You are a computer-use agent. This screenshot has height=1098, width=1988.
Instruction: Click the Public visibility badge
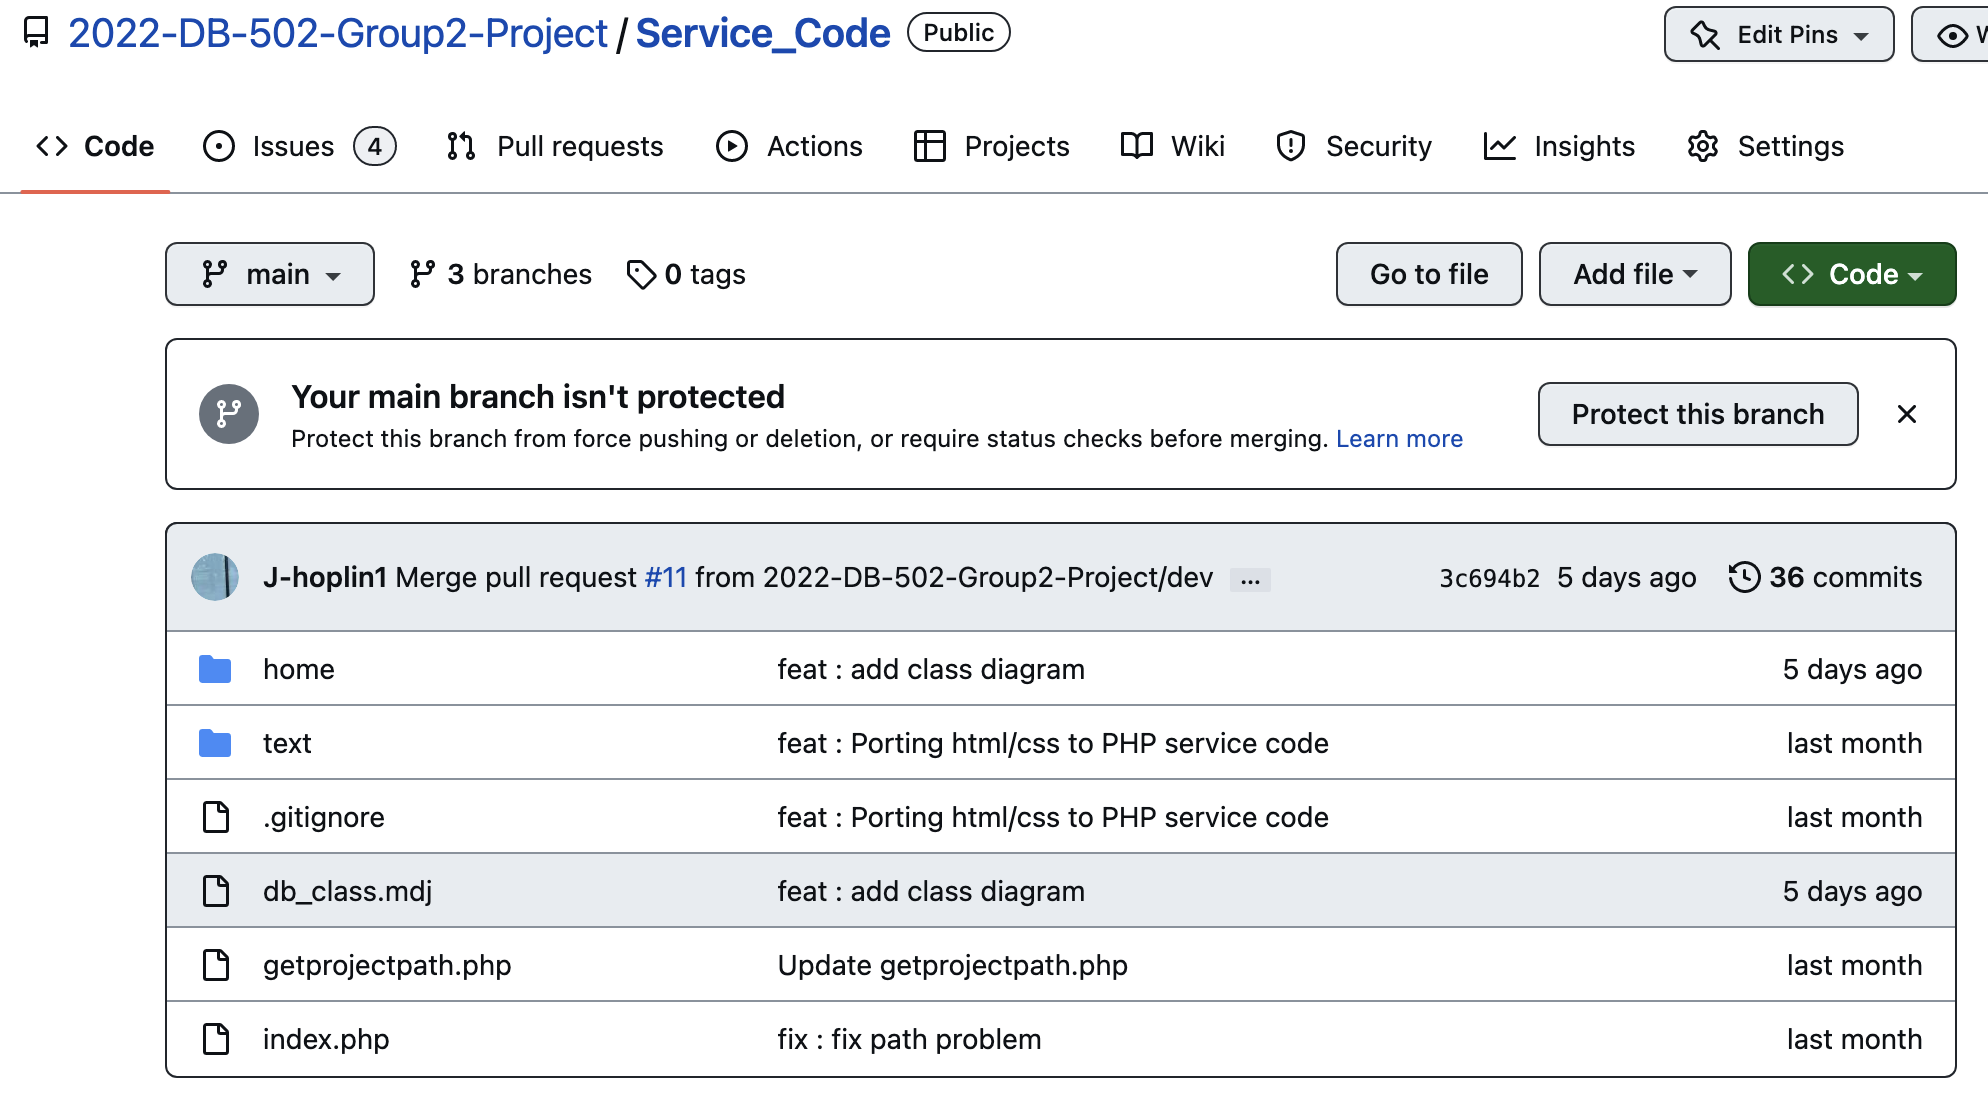[x=959, y=33]
